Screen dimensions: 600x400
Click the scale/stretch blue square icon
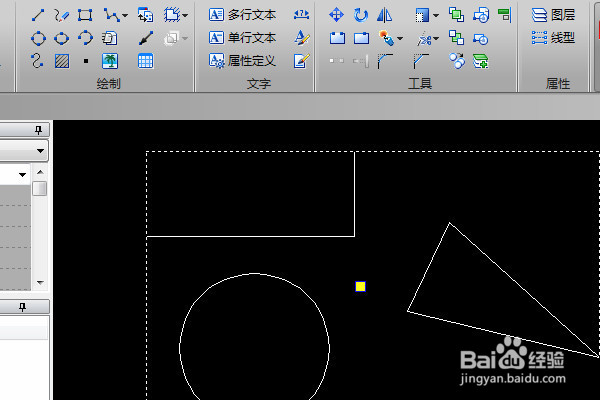pos(422,16)
